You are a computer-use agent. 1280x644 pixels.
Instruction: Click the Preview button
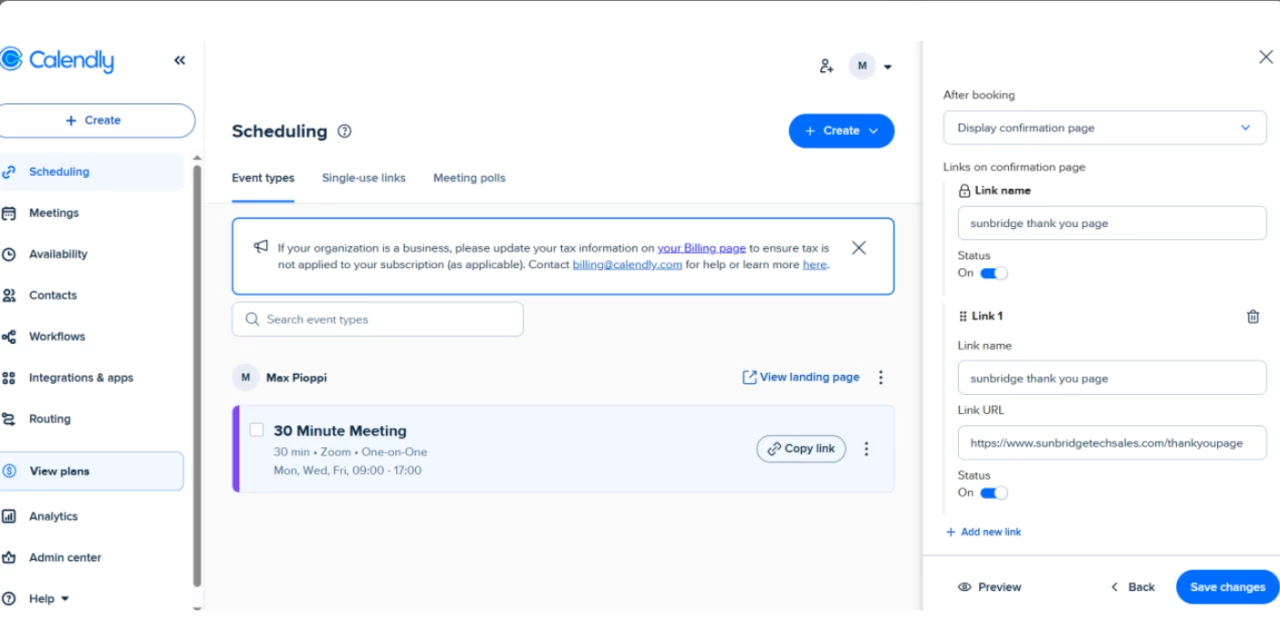(x=989, y=587)
